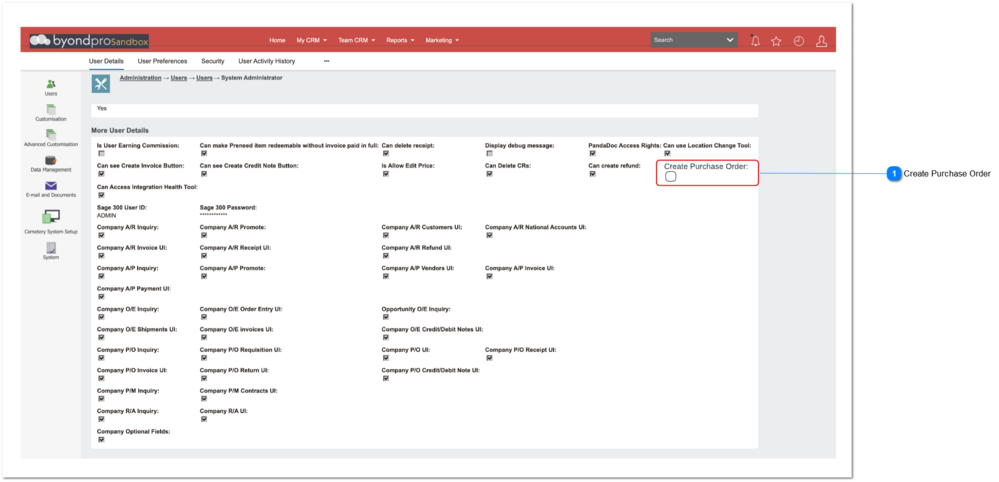Image resolution: width=999 pixels, height=482 pixels.
Task: Toggle Company A/R National Accounts UI checkbox
Action: coord(489,235)
